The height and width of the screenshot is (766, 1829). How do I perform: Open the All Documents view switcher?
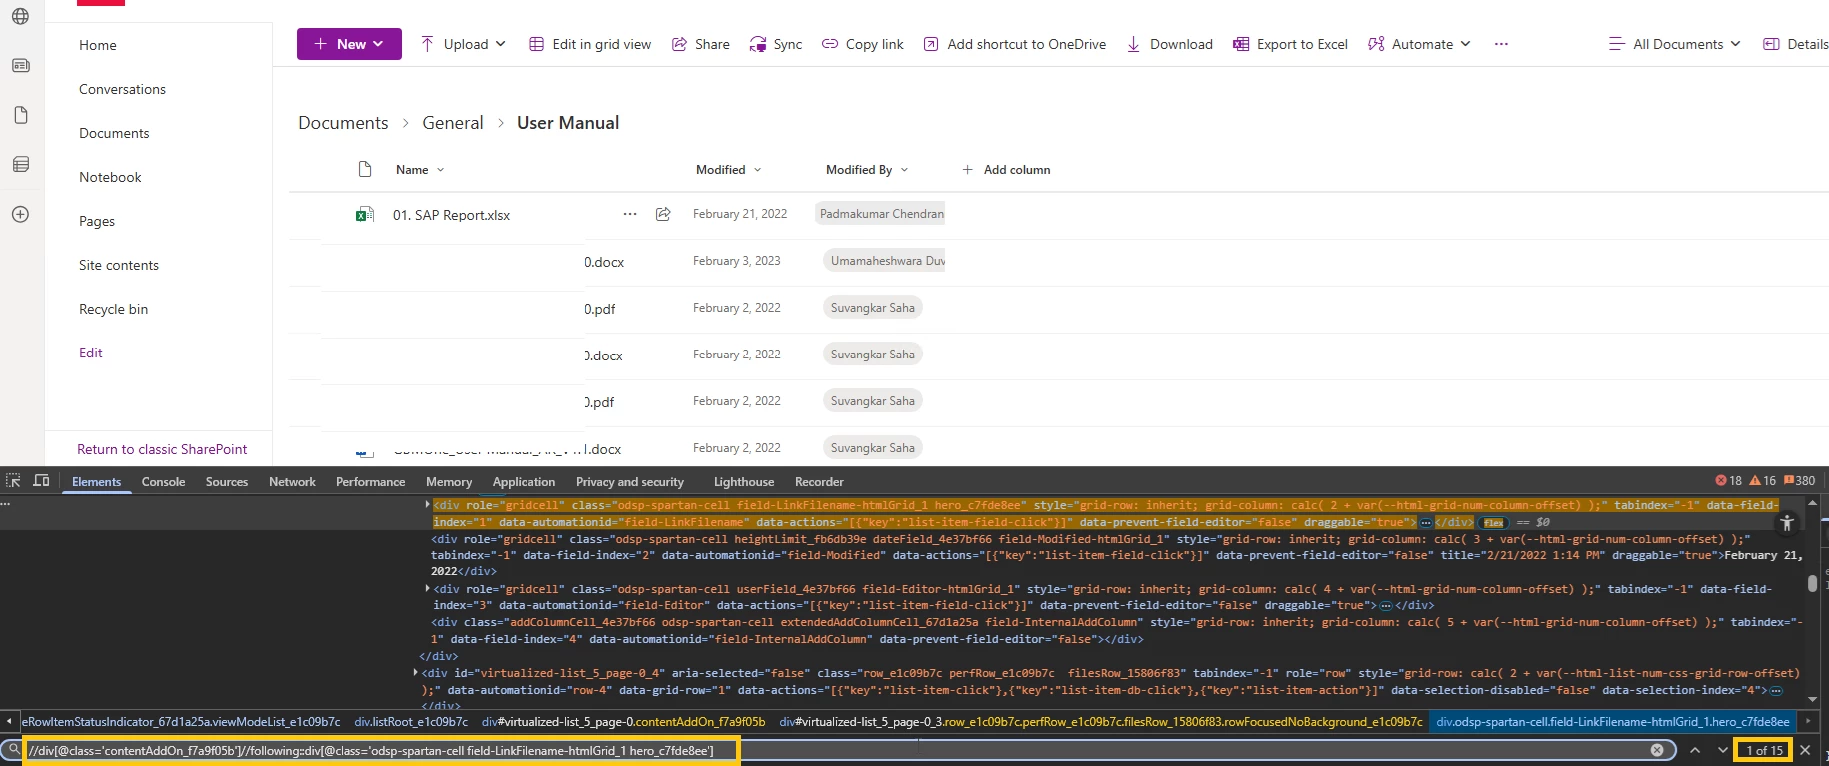click(x=1675, y=44)
